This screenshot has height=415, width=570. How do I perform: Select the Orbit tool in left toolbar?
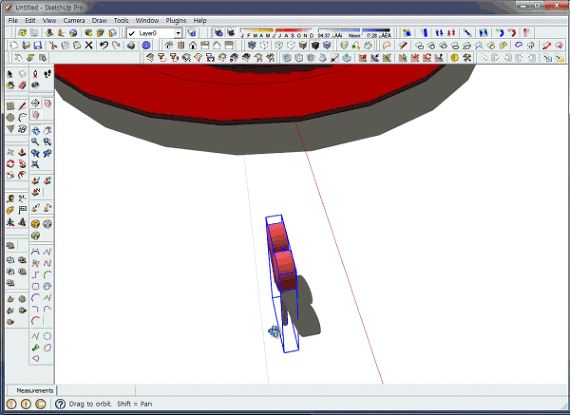click(x=35, y=131)
